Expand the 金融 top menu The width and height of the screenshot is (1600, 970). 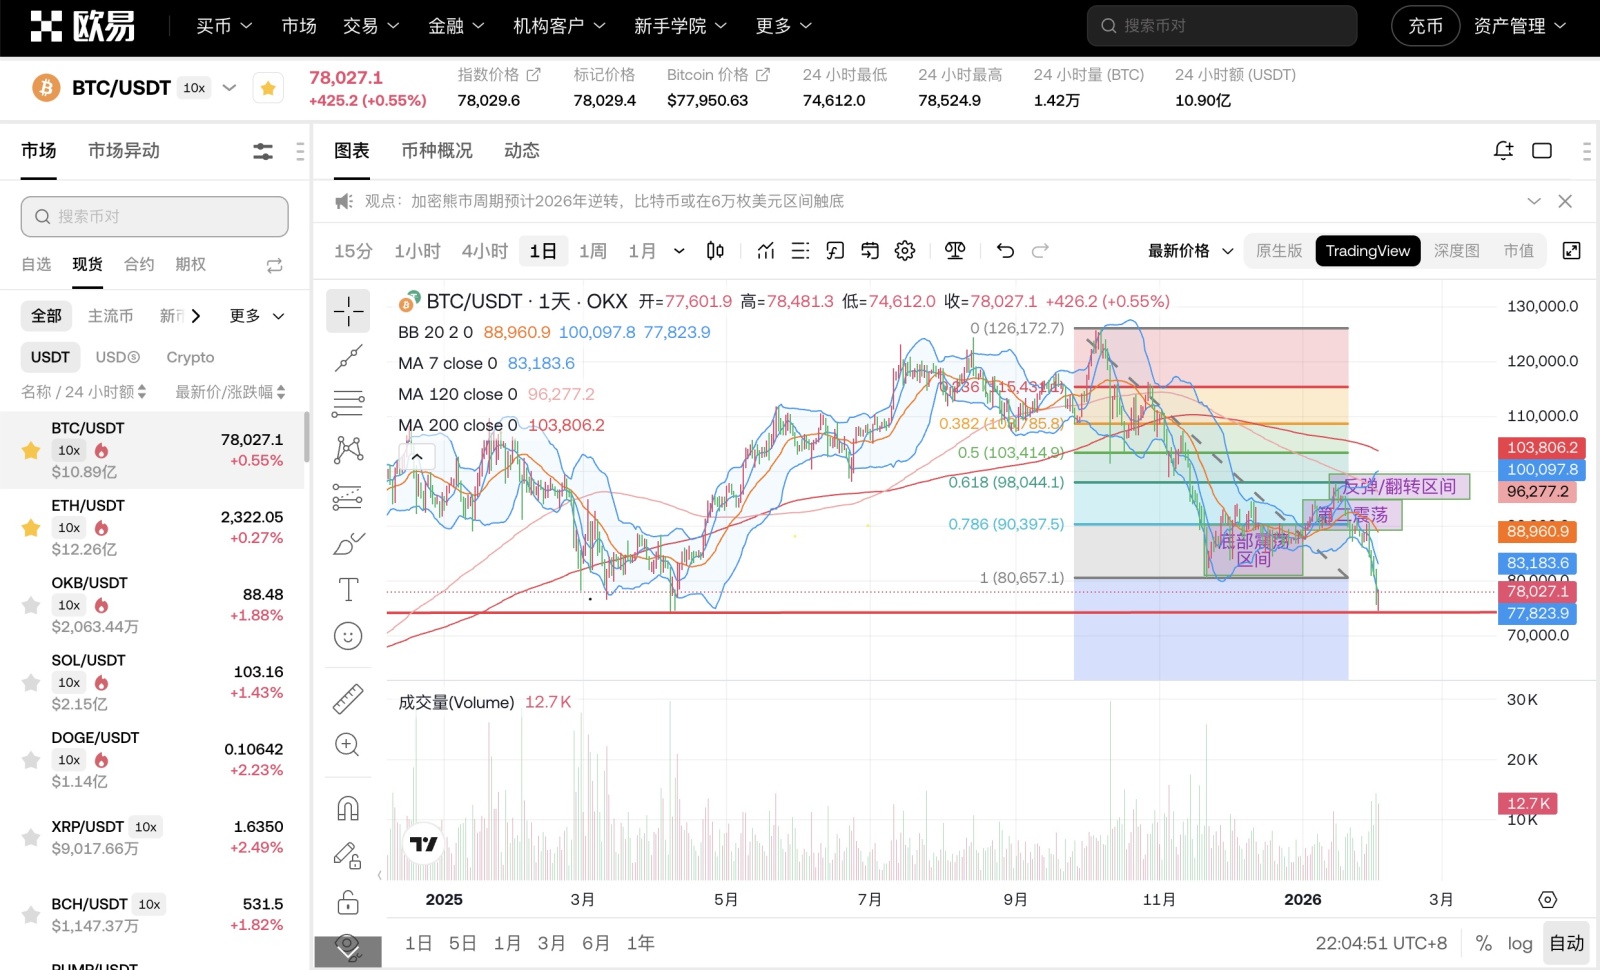[x=456, y=26]
